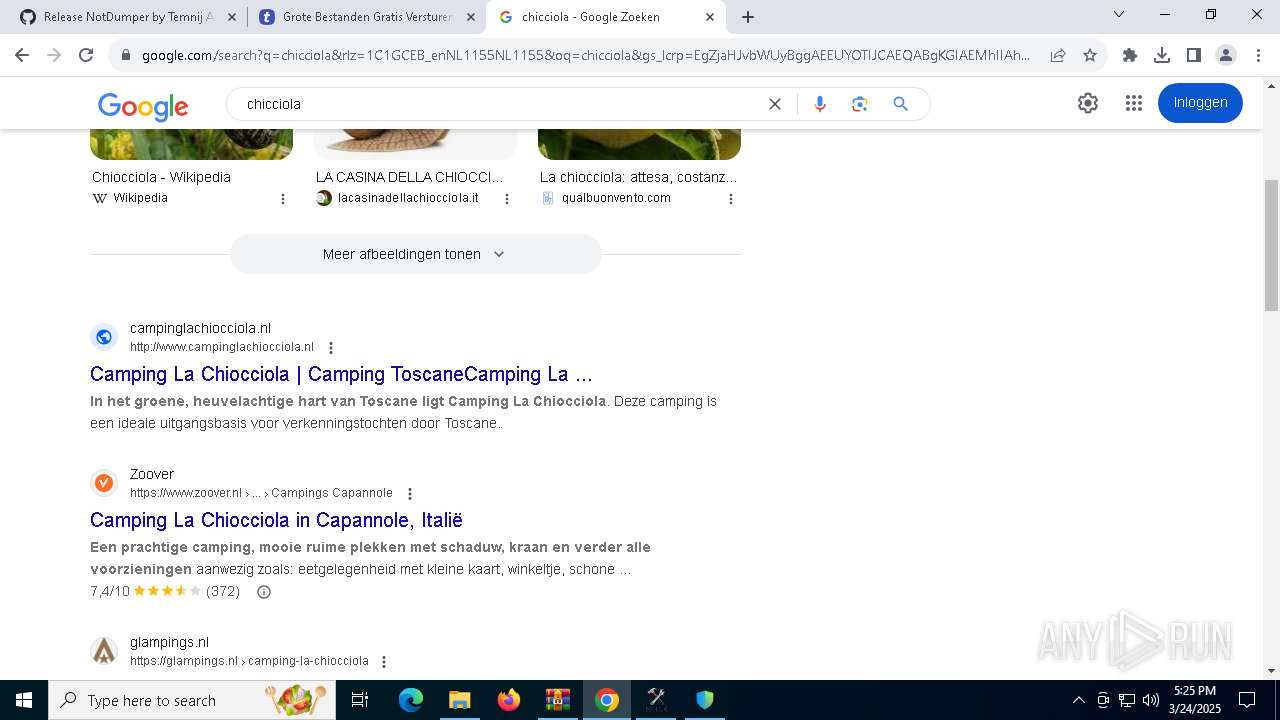Close the chicciola Google Zoeken tab
Screen dimensions: 1280x720
pyautogui.click(x=710, y=17)
